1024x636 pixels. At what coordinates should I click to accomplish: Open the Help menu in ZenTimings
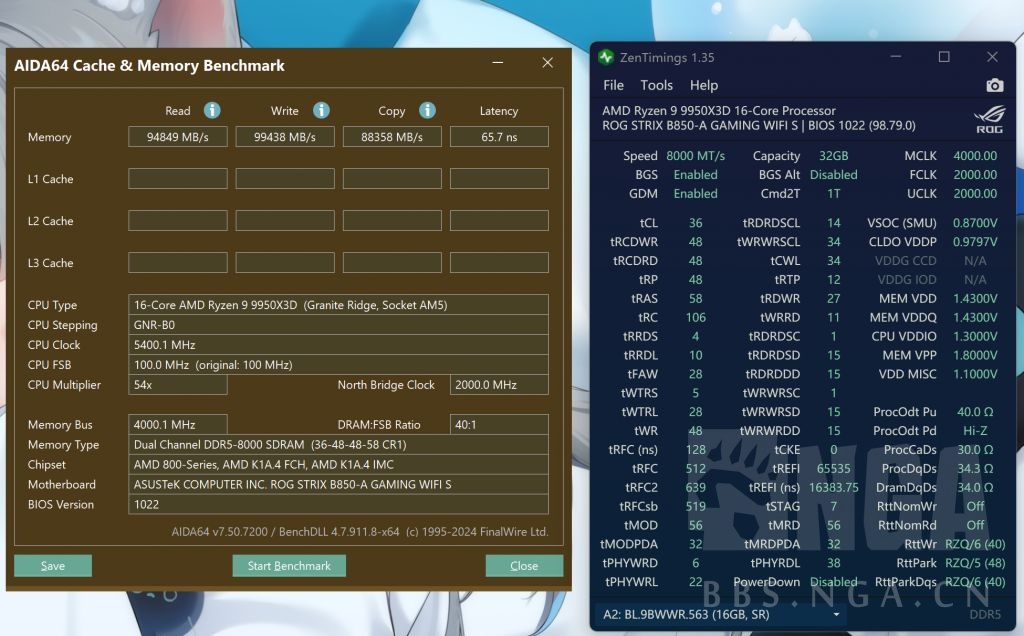tap(703, 85)
